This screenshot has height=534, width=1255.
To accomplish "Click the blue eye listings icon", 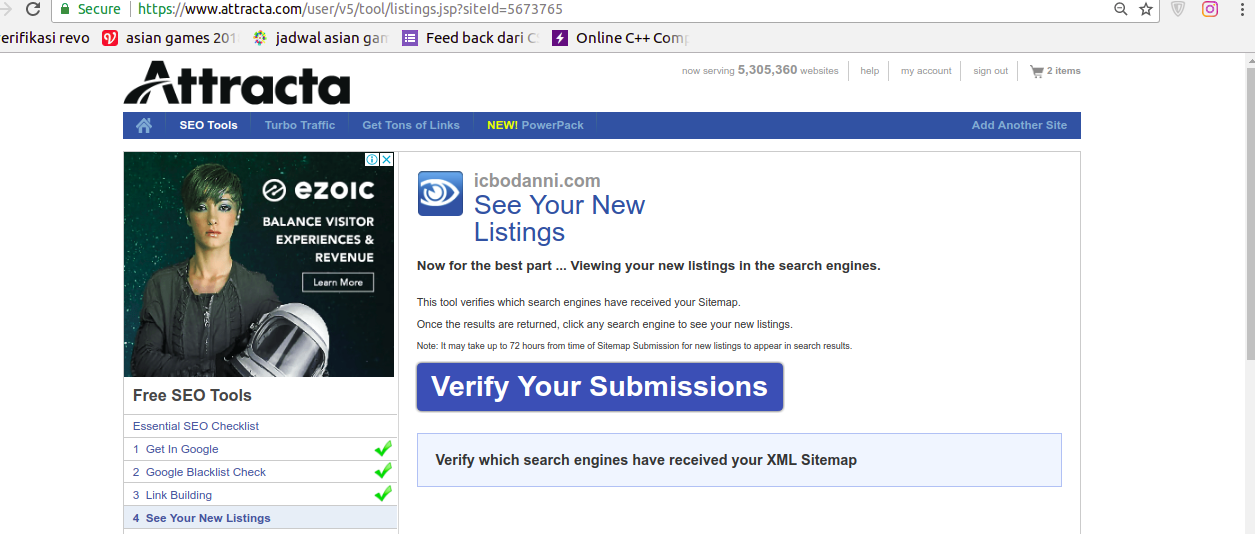I will 440,193.
